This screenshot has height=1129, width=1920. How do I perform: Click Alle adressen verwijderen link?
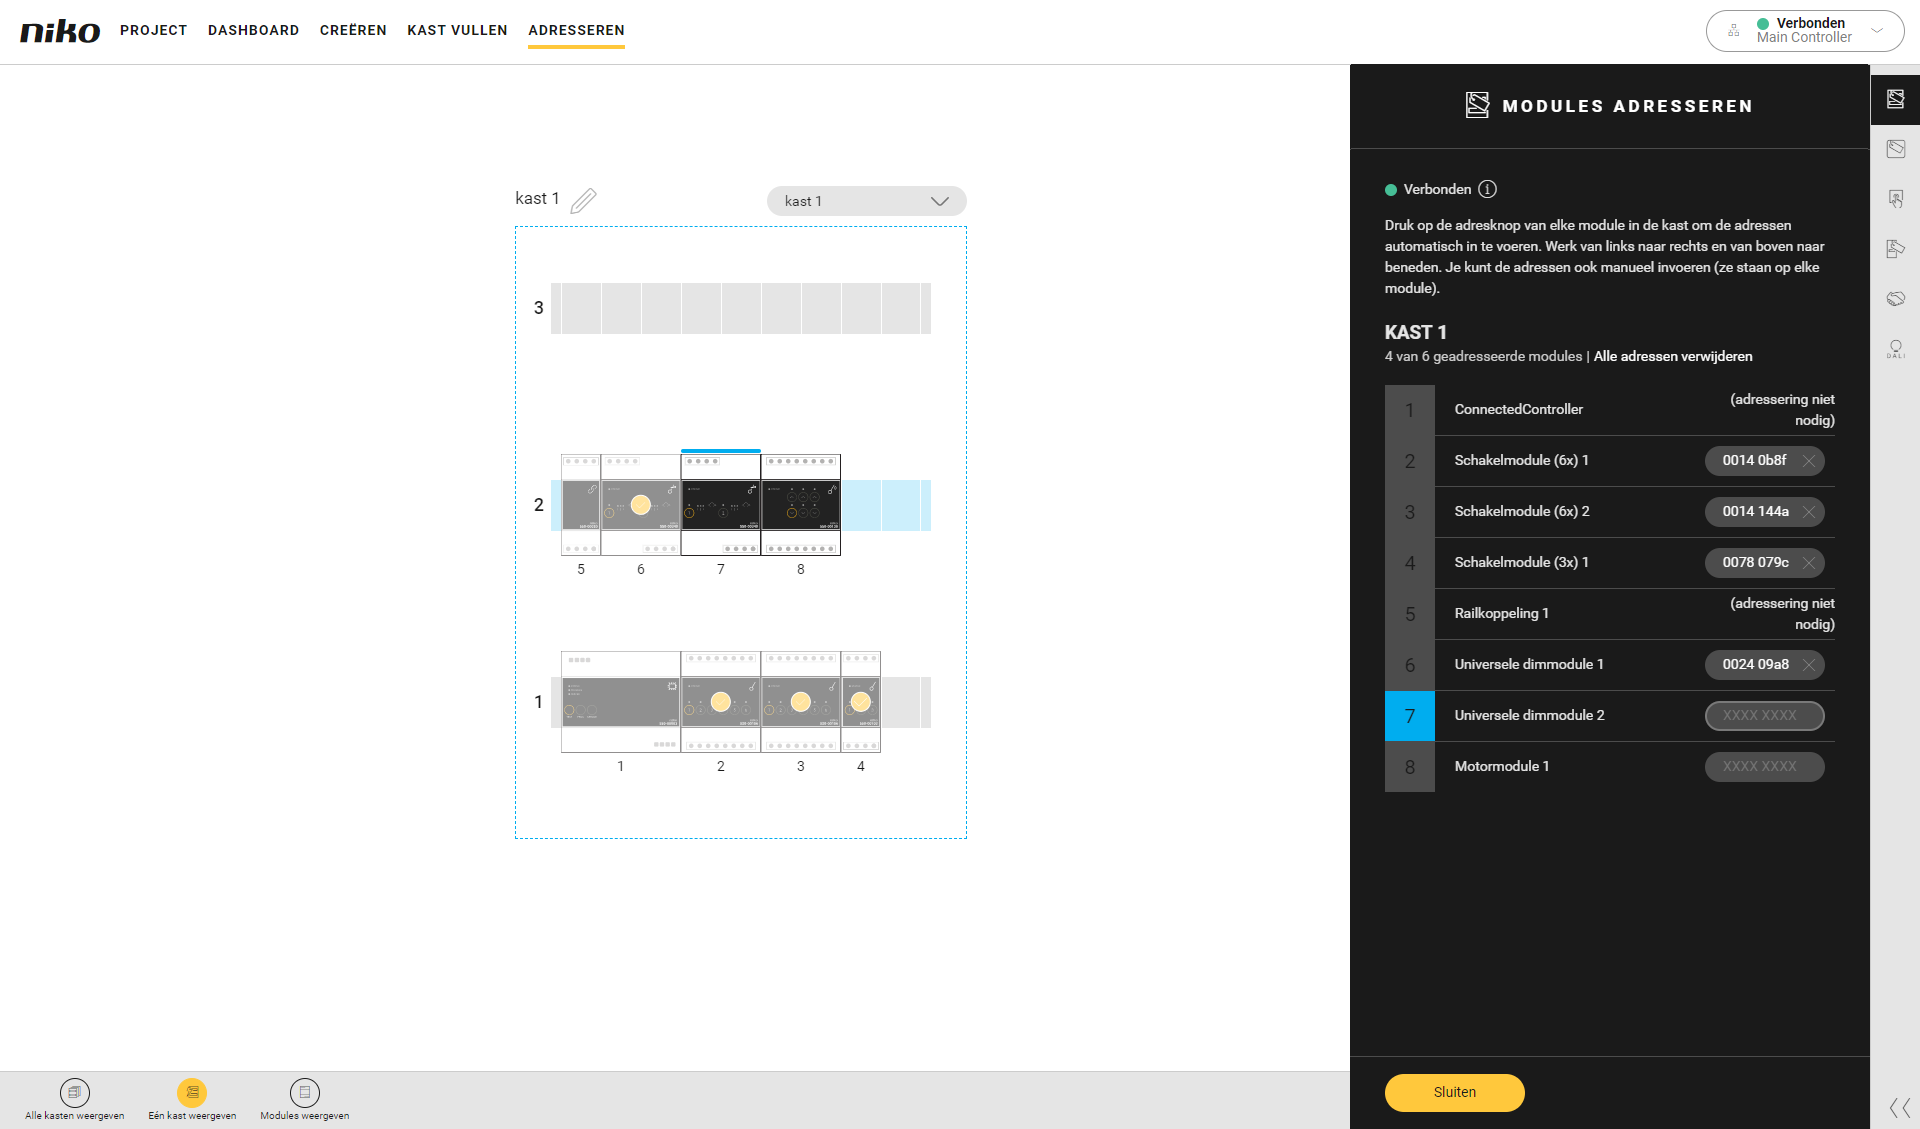click(1672, 356)
